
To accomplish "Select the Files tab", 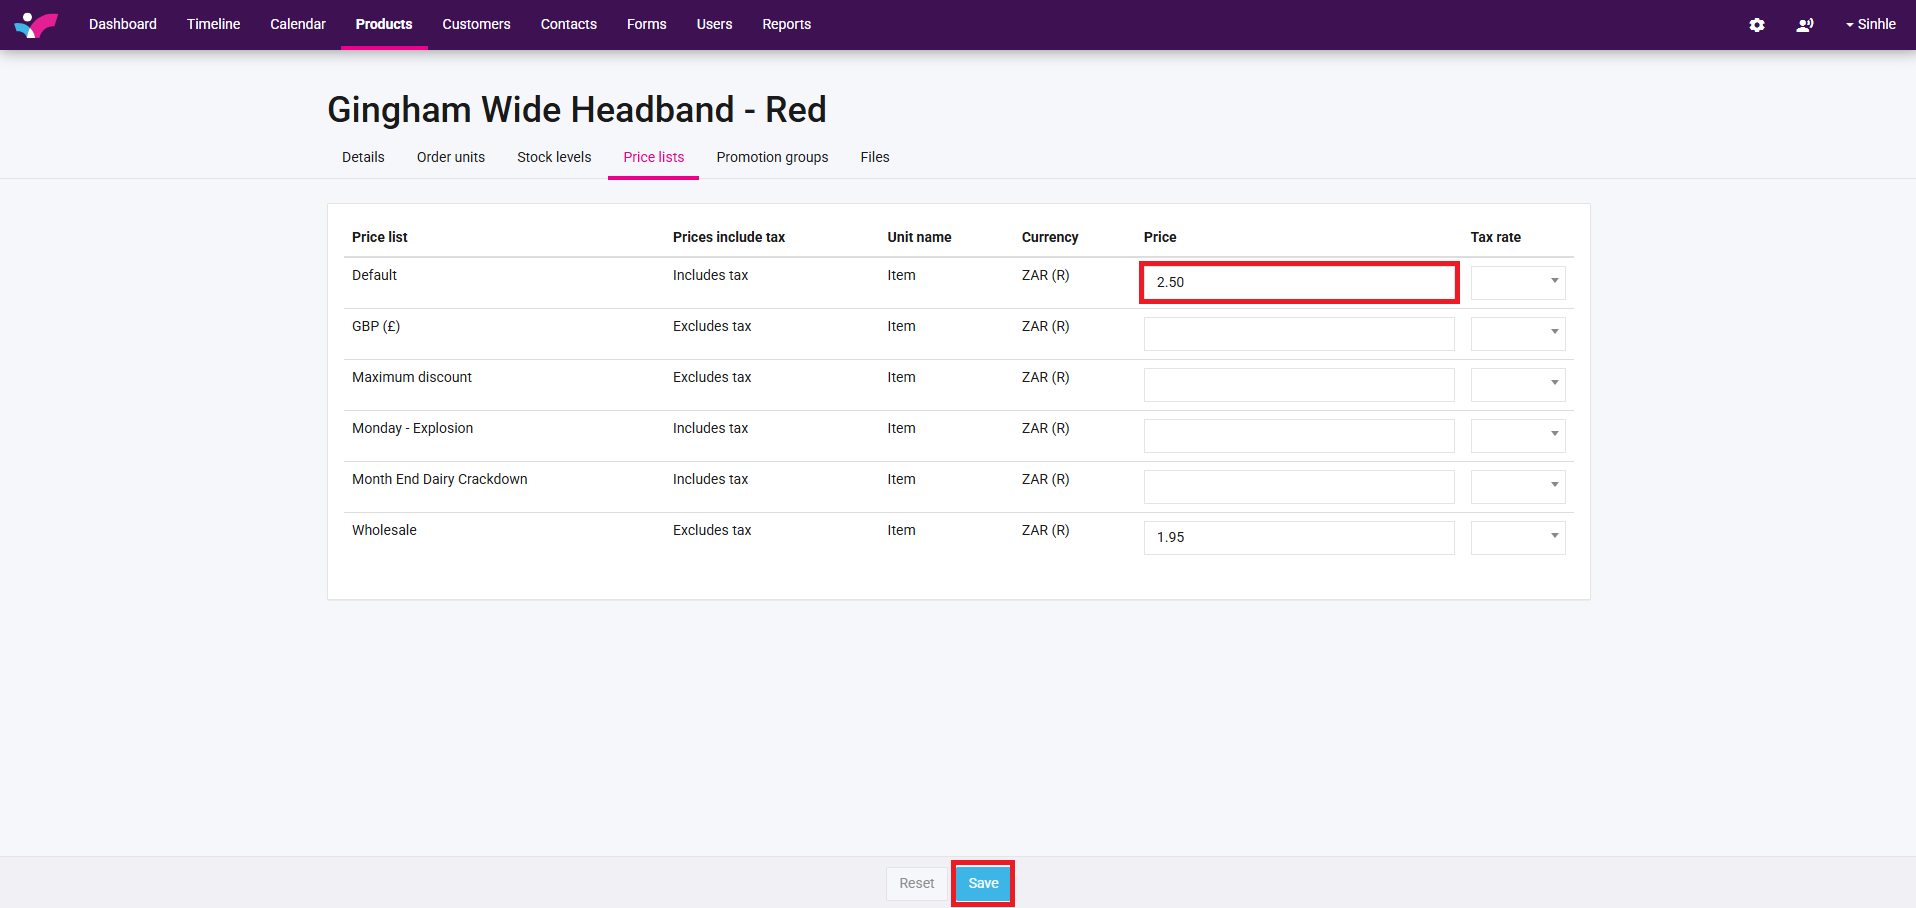I will coord(874,157).
